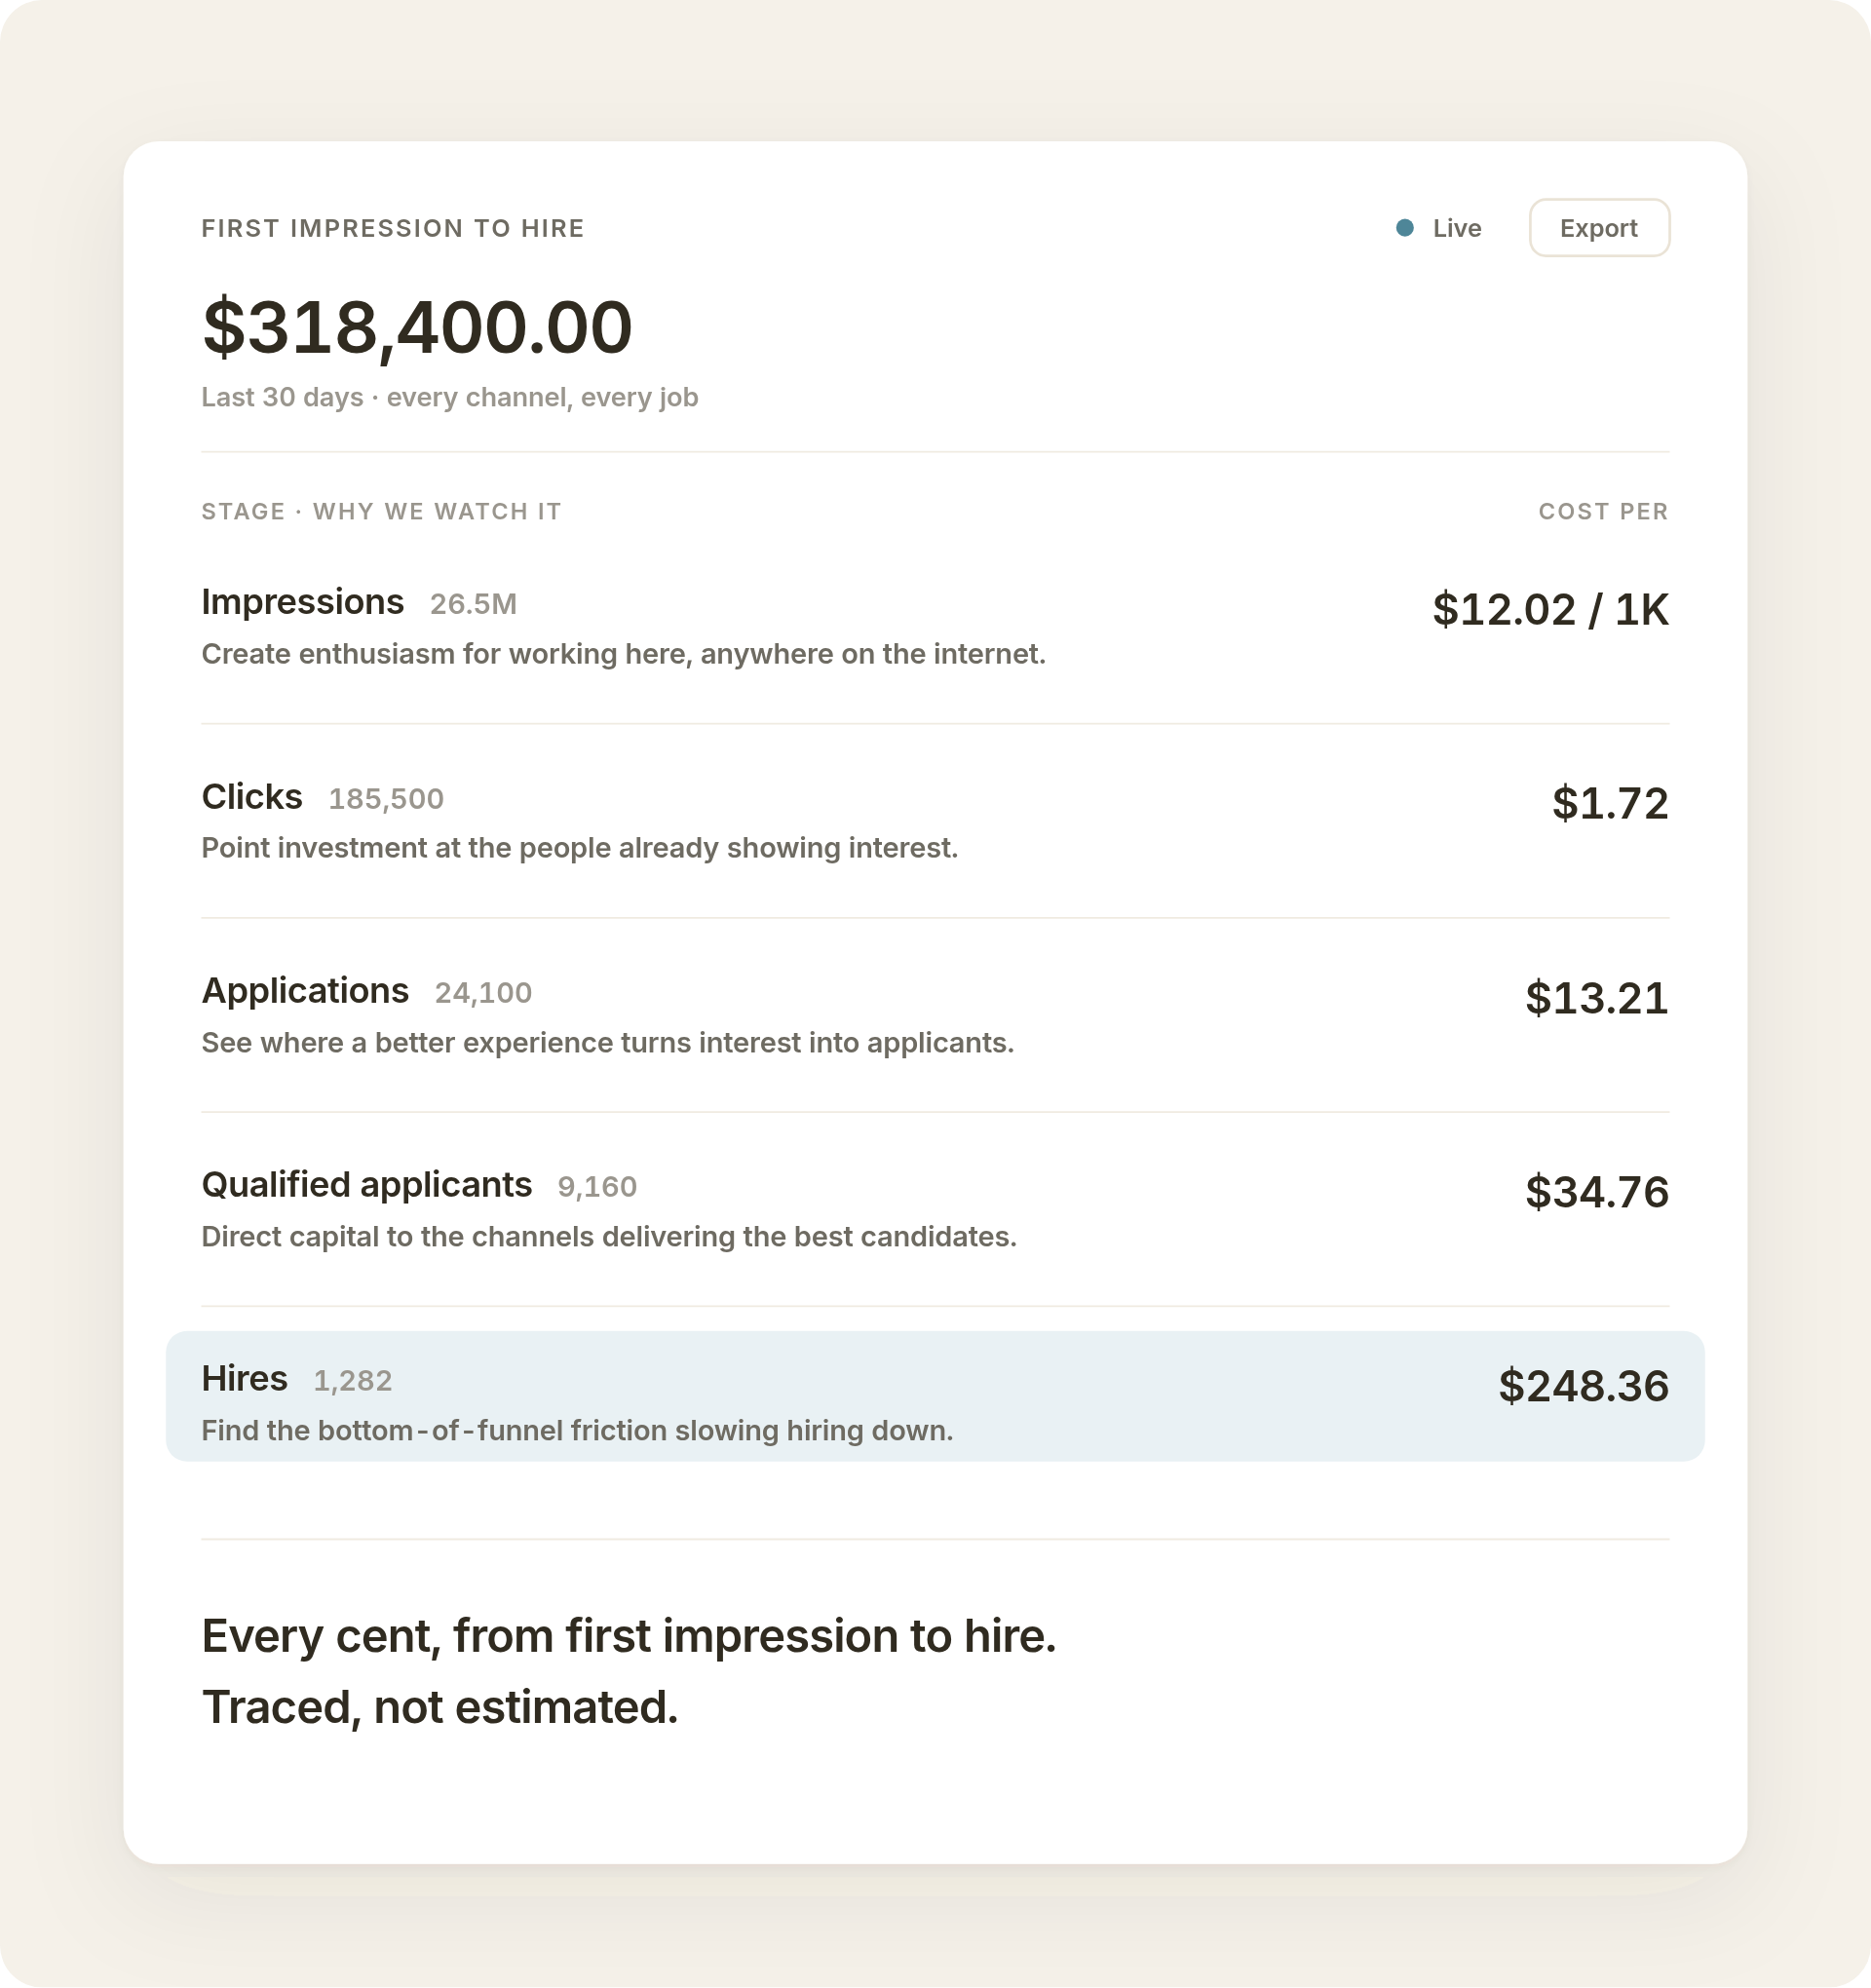Click the STAGE · WHY WE WATCH IT header
The height and width of the screenshot is (1988, 1871).
point(381,511)
